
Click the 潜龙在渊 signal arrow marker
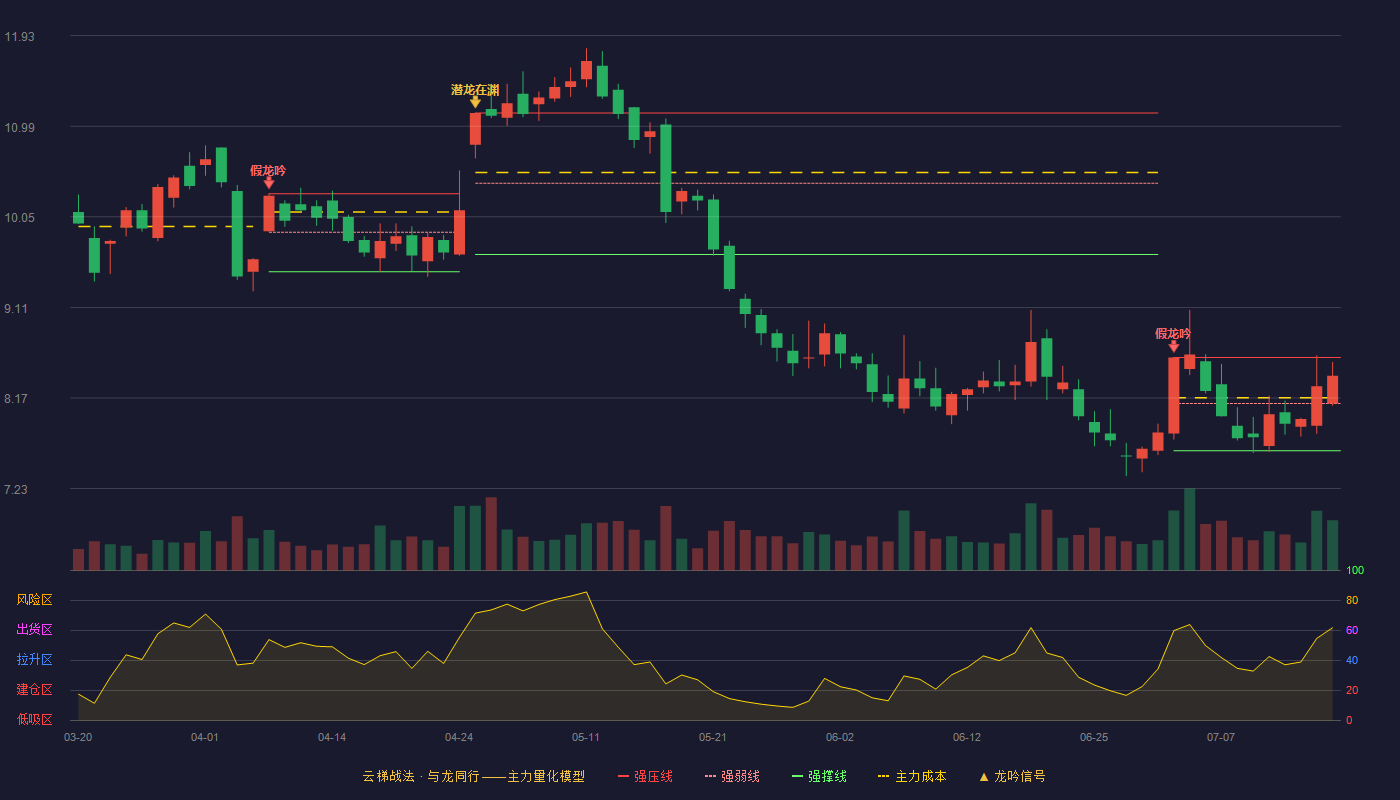[475, 102]
